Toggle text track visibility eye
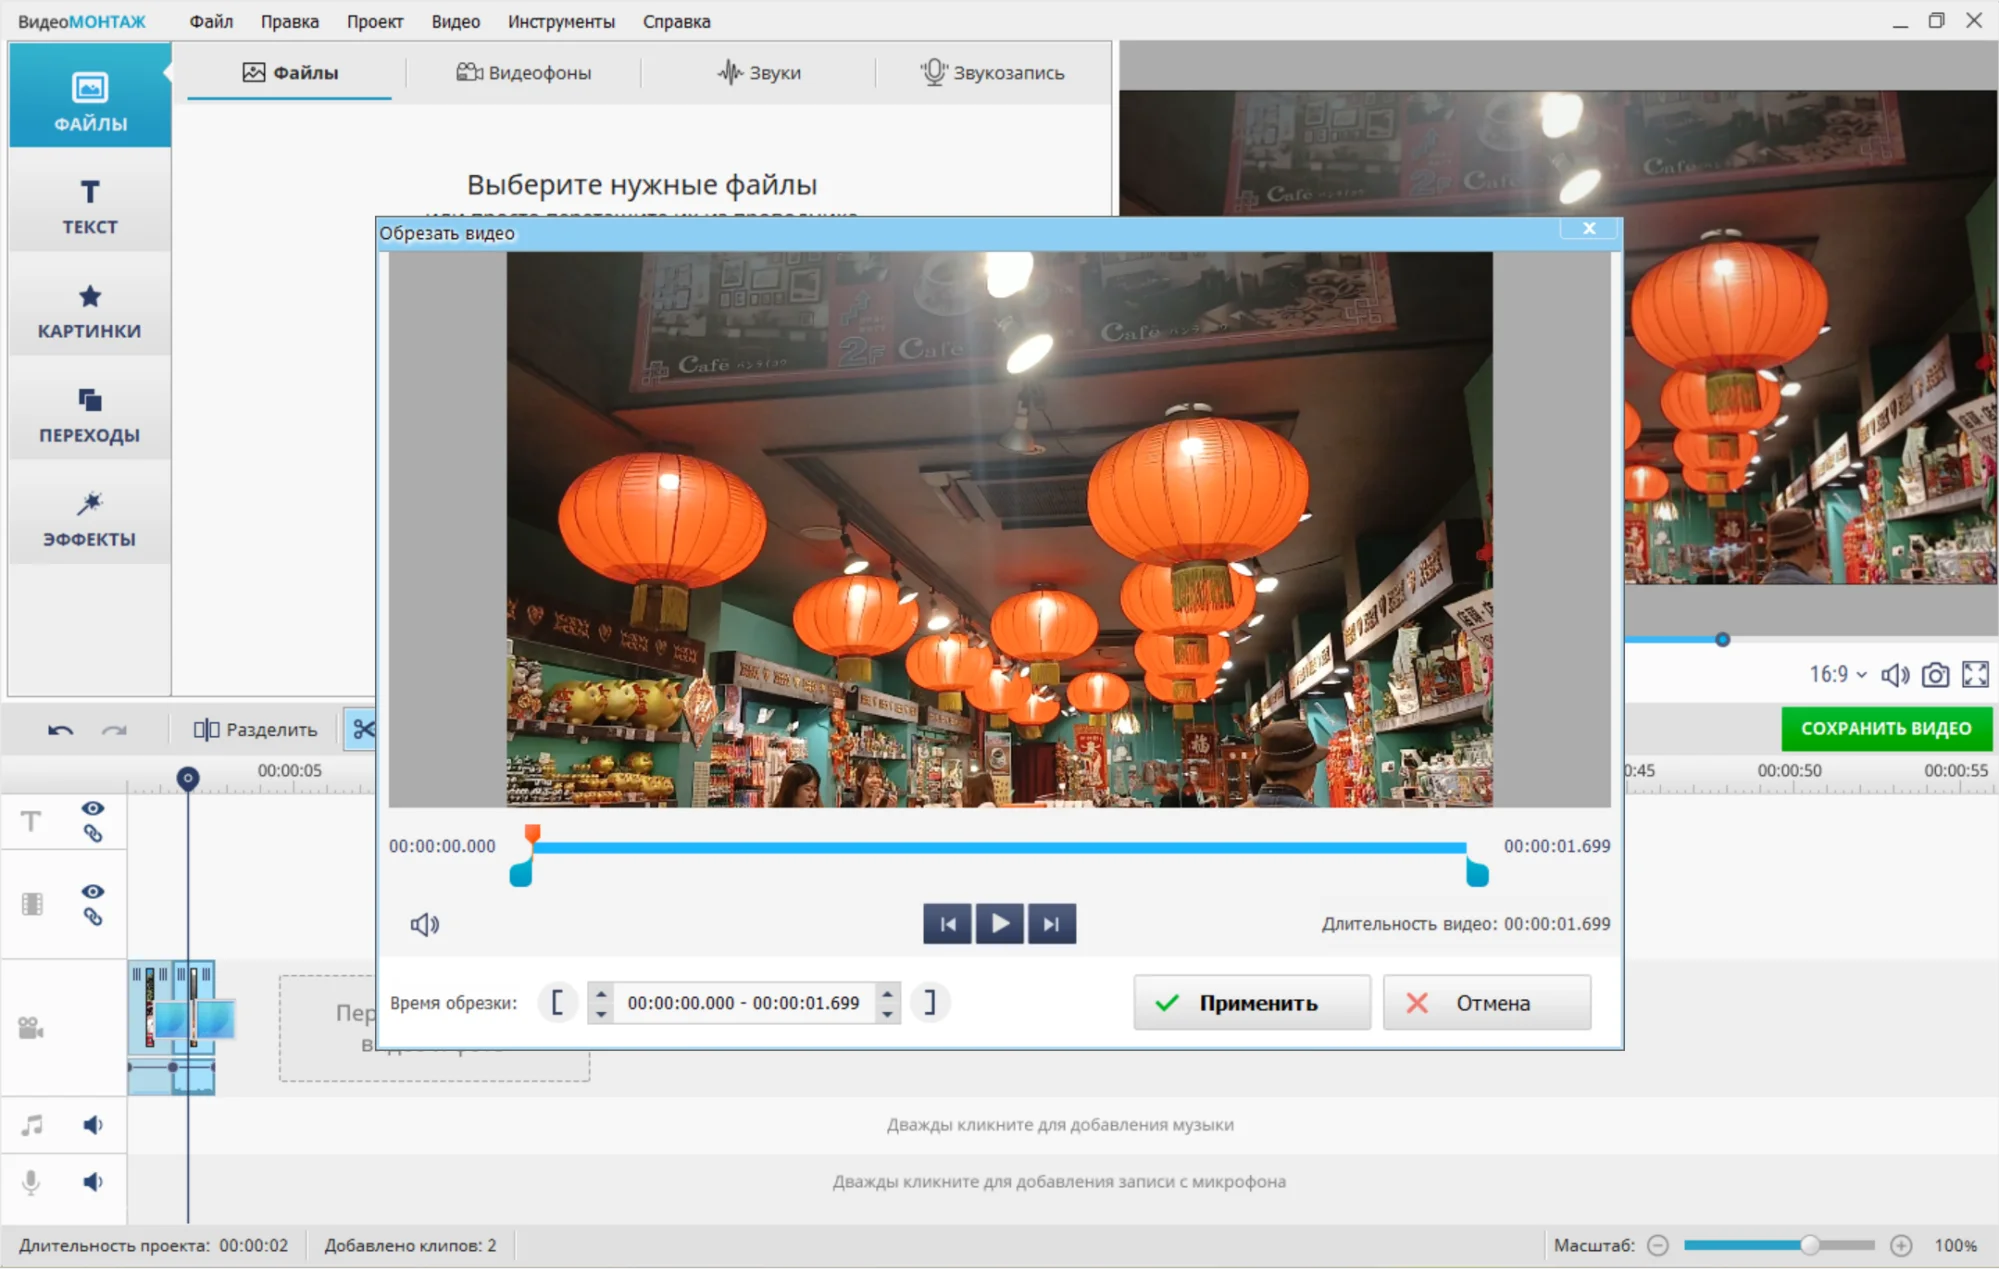The height and width of the screenshot is (1269, 1999). (93, 808)
